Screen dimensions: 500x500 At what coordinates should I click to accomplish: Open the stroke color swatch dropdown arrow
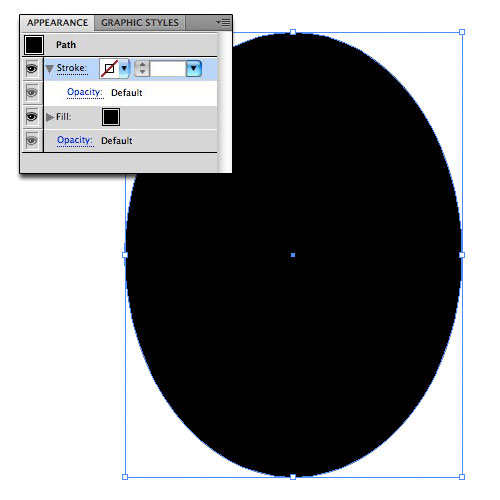pos(124,69)
